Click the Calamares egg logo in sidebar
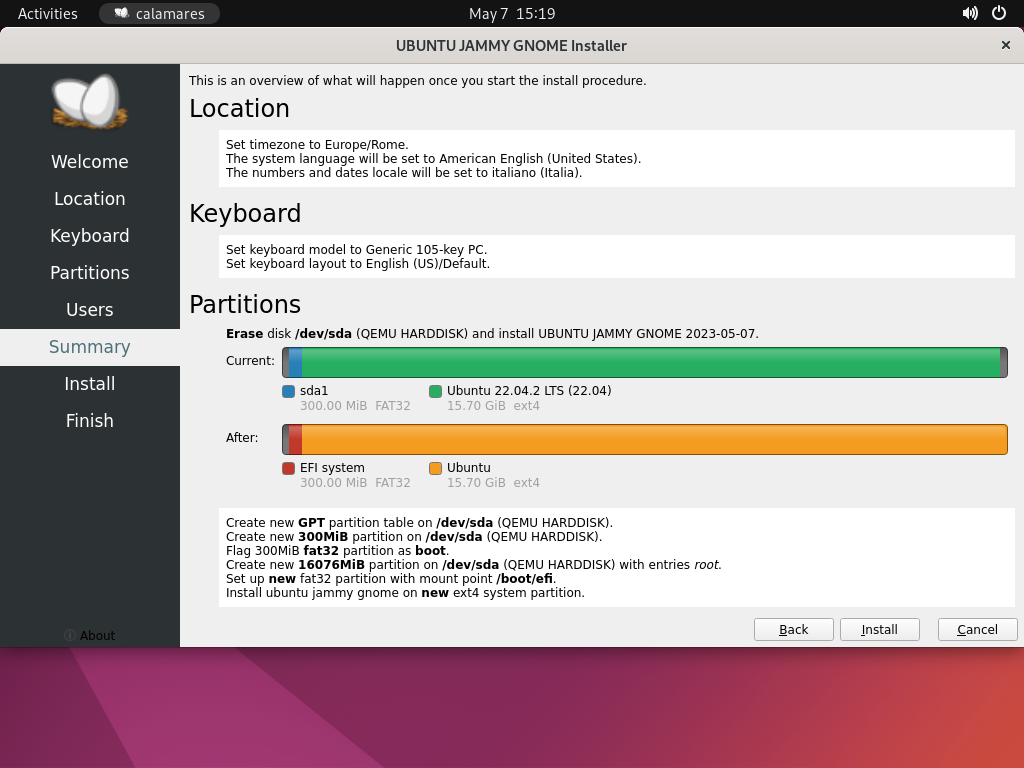Image resolution: width=1024 pixels, height=768 pixels. (x=88, y=101)
